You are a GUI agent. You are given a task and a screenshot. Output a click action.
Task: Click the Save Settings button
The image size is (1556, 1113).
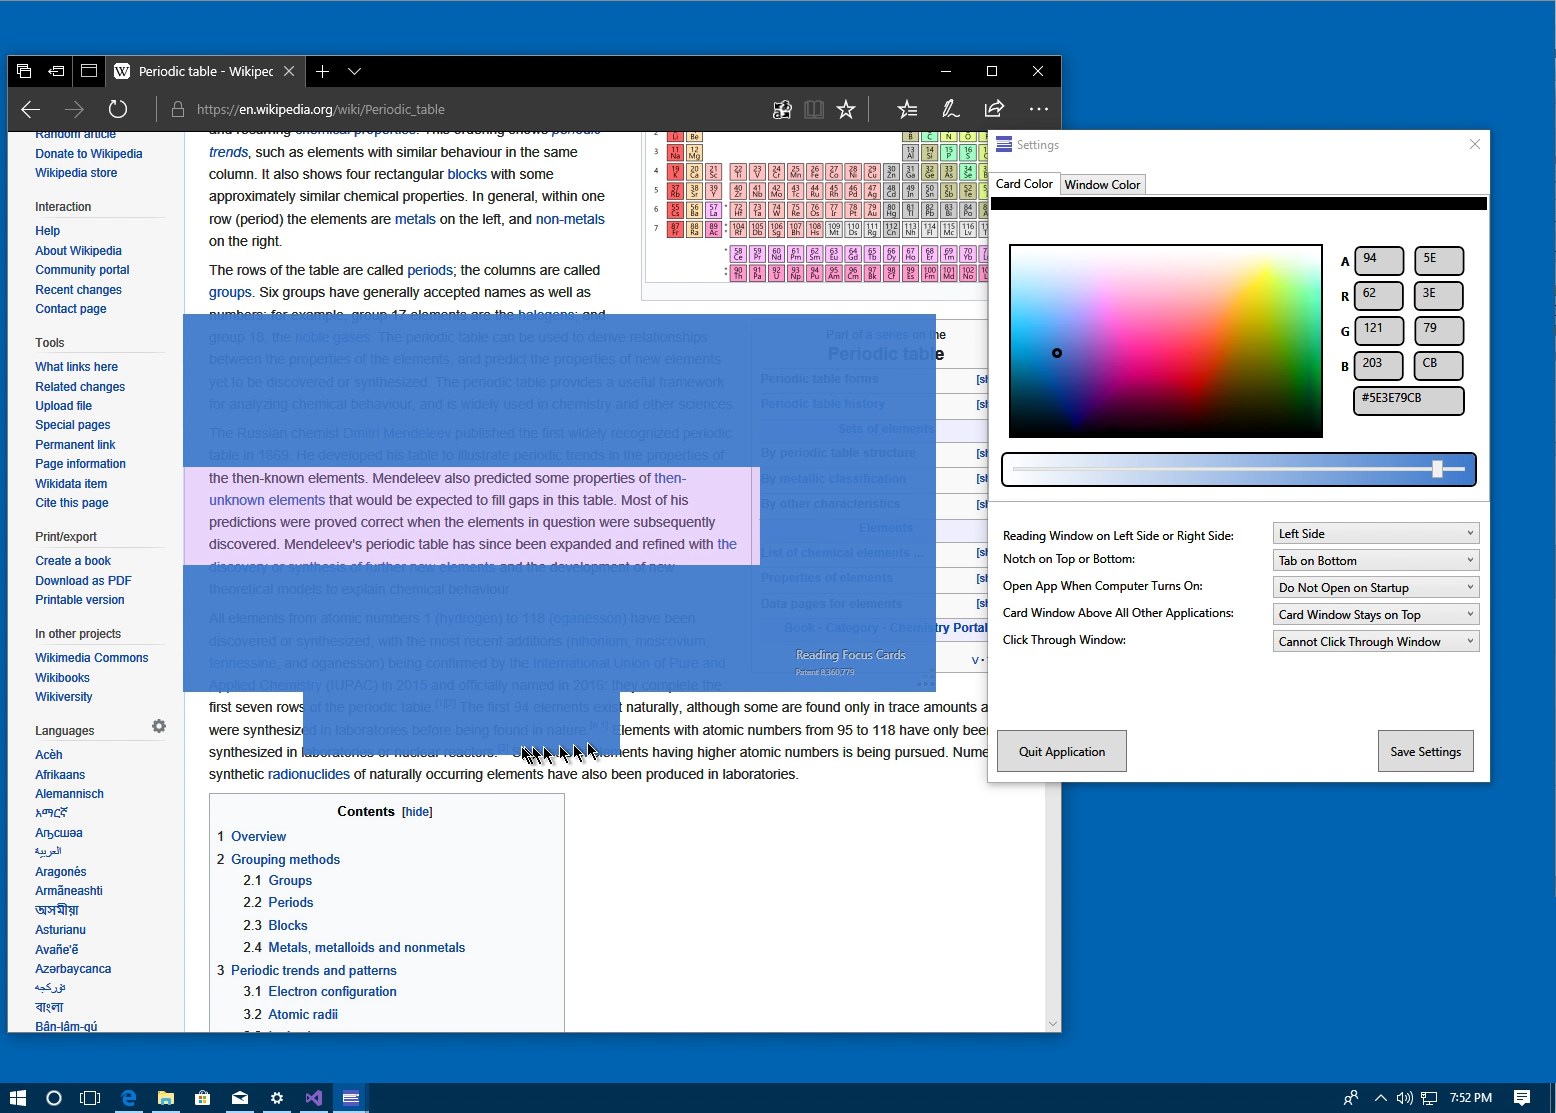[x=1425, y=751]
